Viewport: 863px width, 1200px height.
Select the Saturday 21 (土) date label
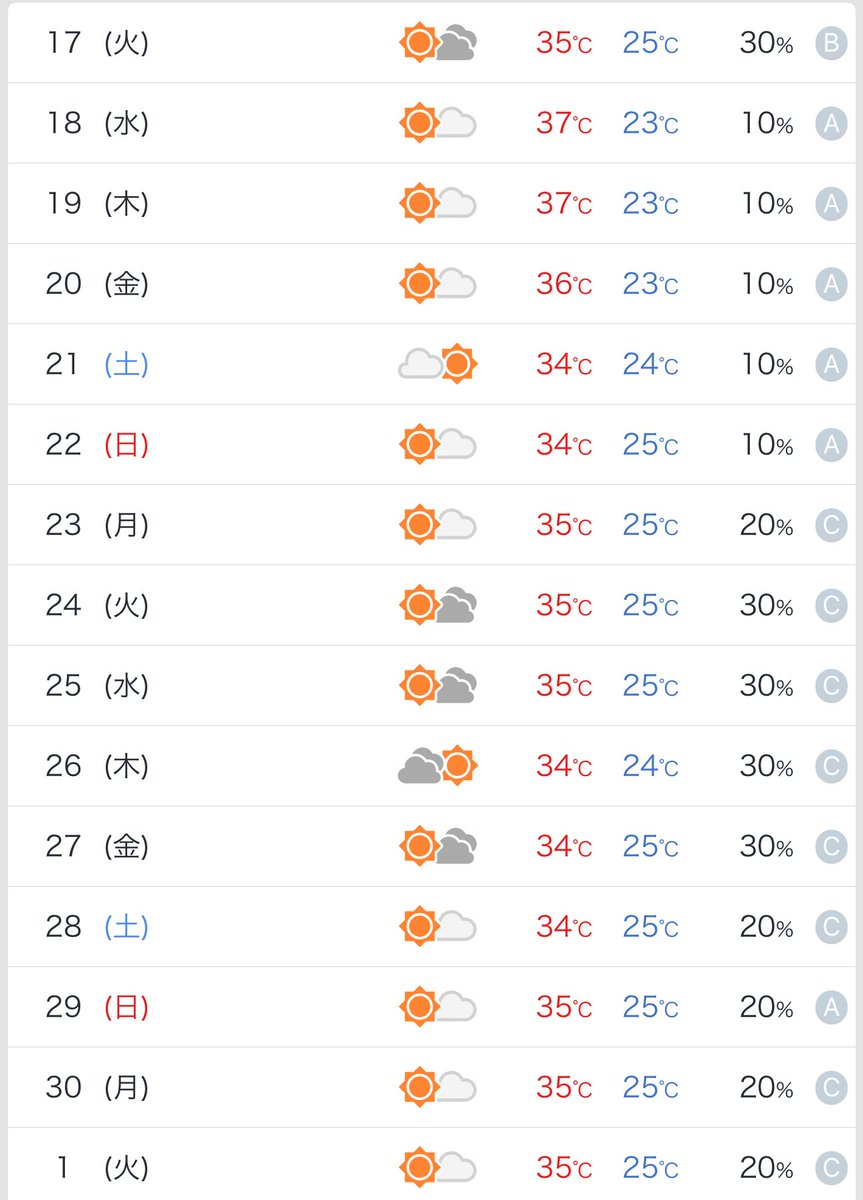tap(97, 364)
